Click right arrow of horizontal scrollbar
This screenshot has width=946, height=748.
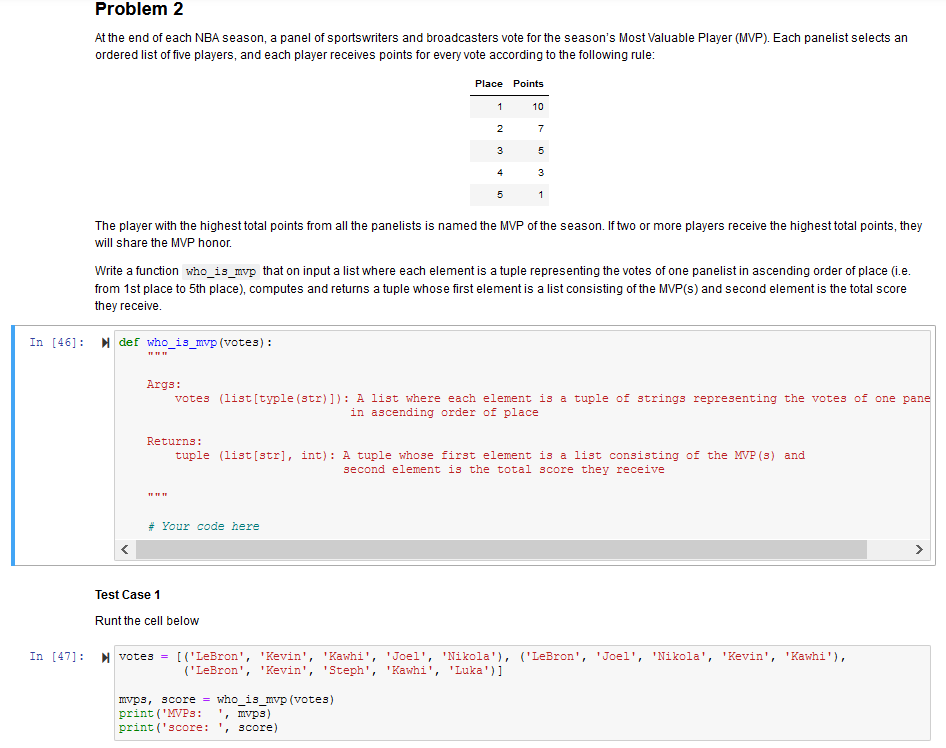pos(919,550)
